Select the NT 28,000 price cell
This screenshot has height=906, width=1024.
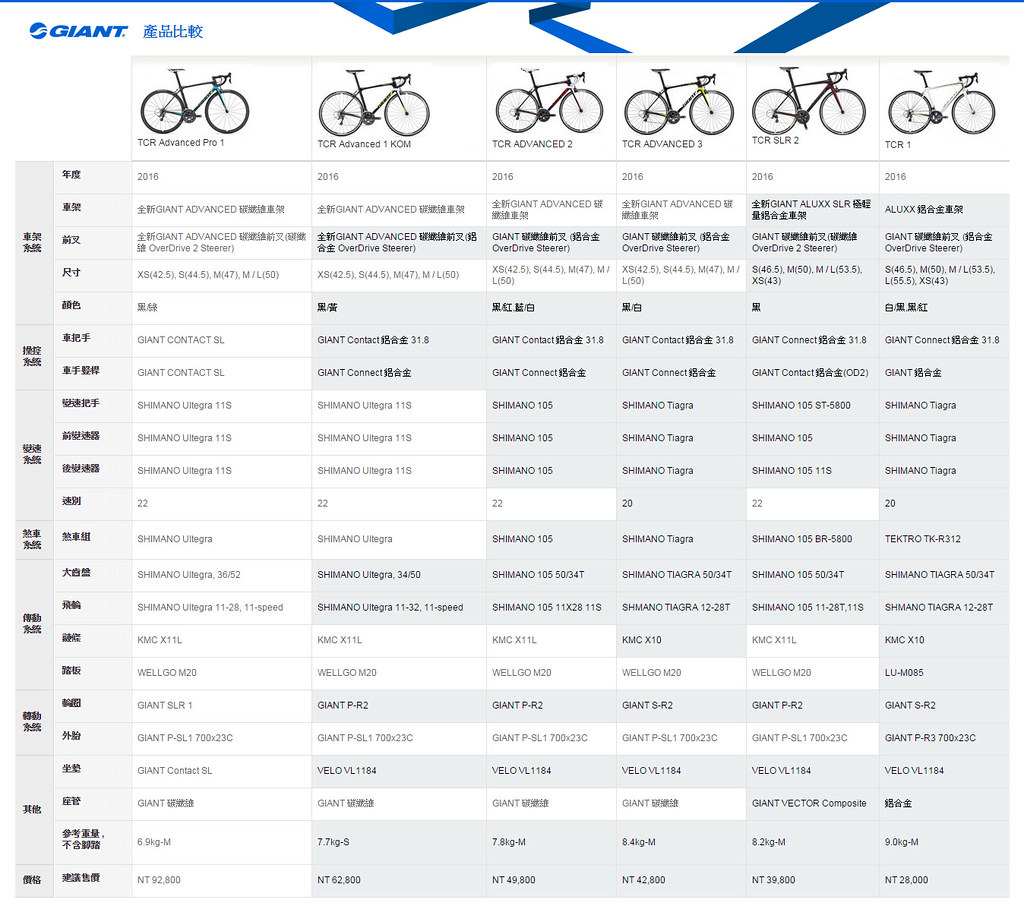944,880
